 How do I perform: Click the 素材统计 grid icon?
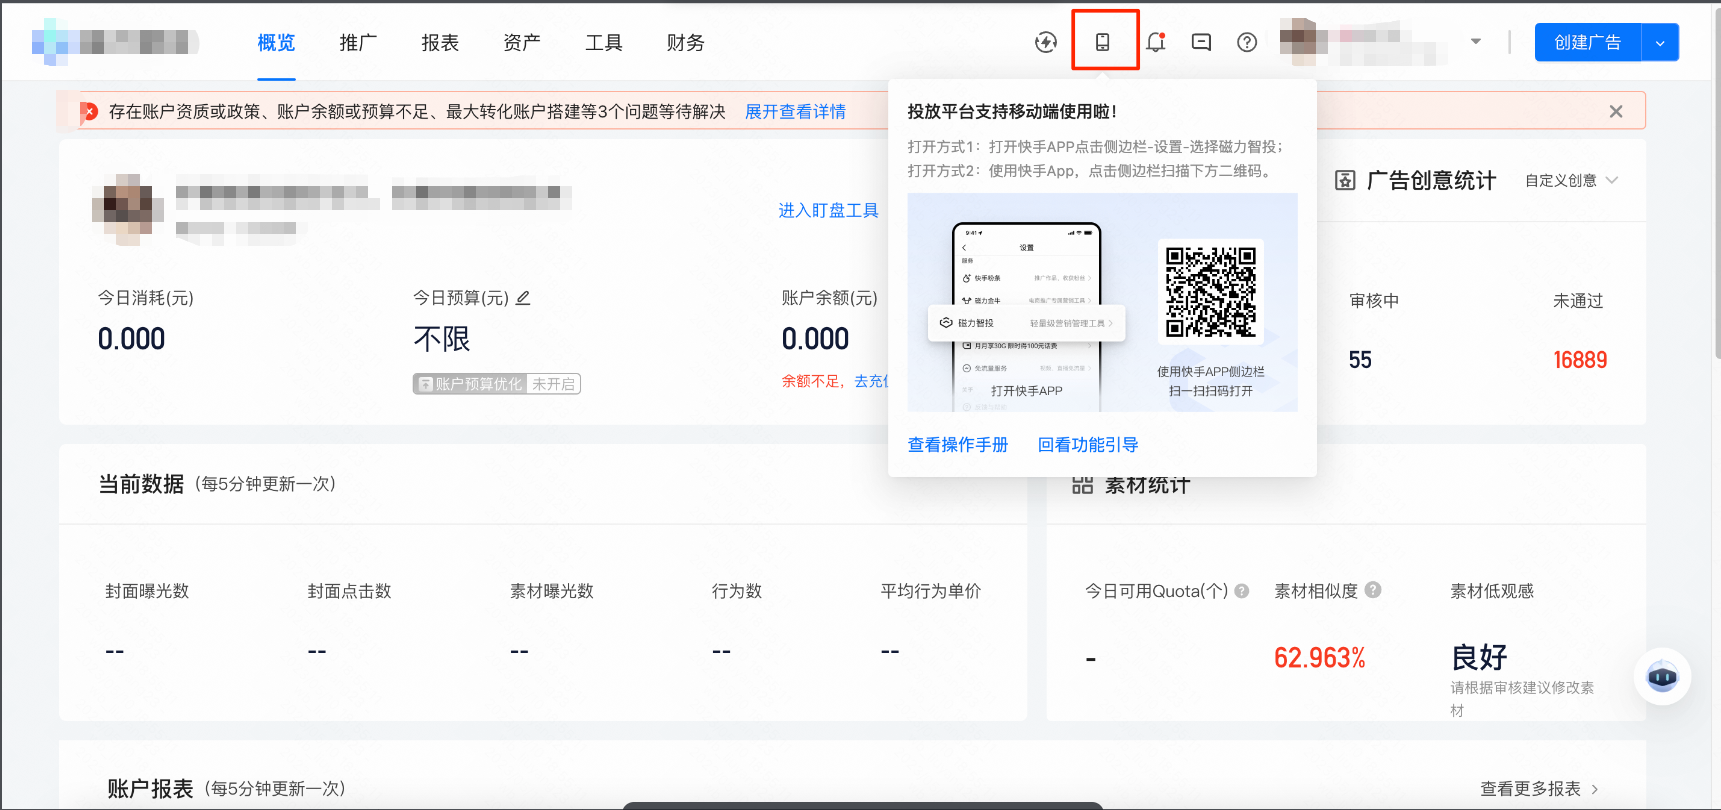point(1082,485)
